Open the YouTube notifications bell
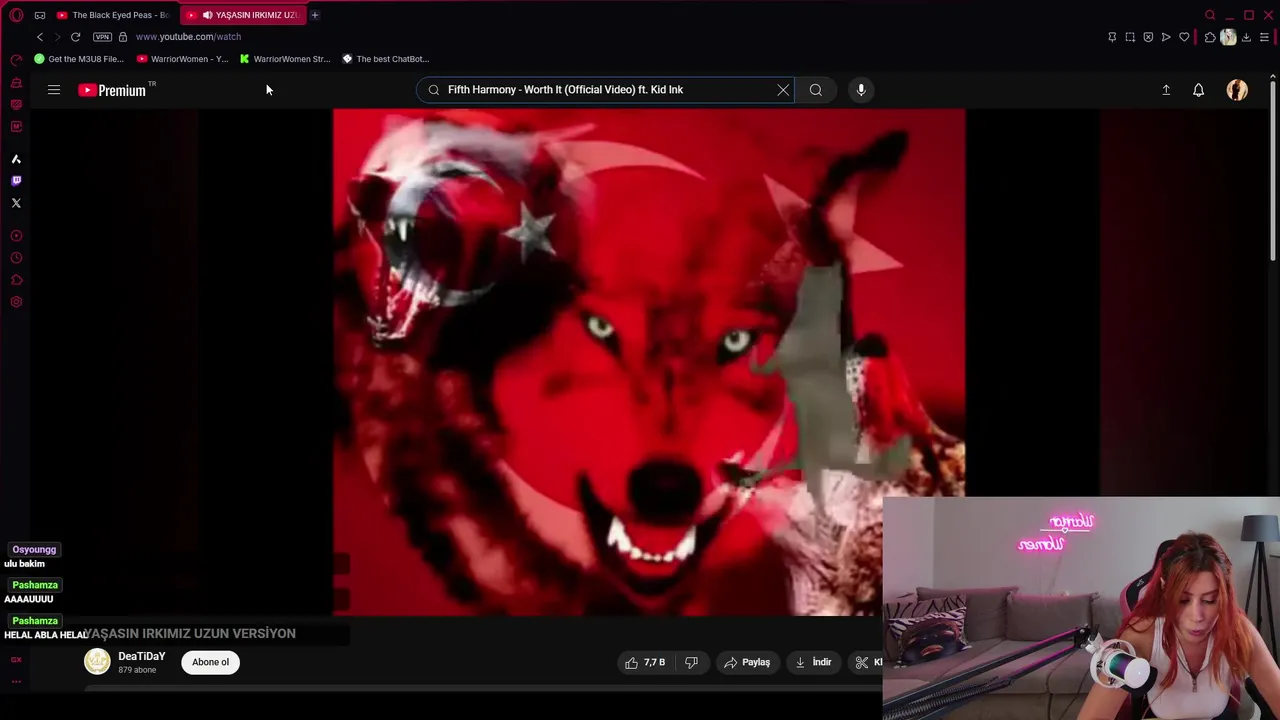The image size is (1280, 720). [1198, 90]
